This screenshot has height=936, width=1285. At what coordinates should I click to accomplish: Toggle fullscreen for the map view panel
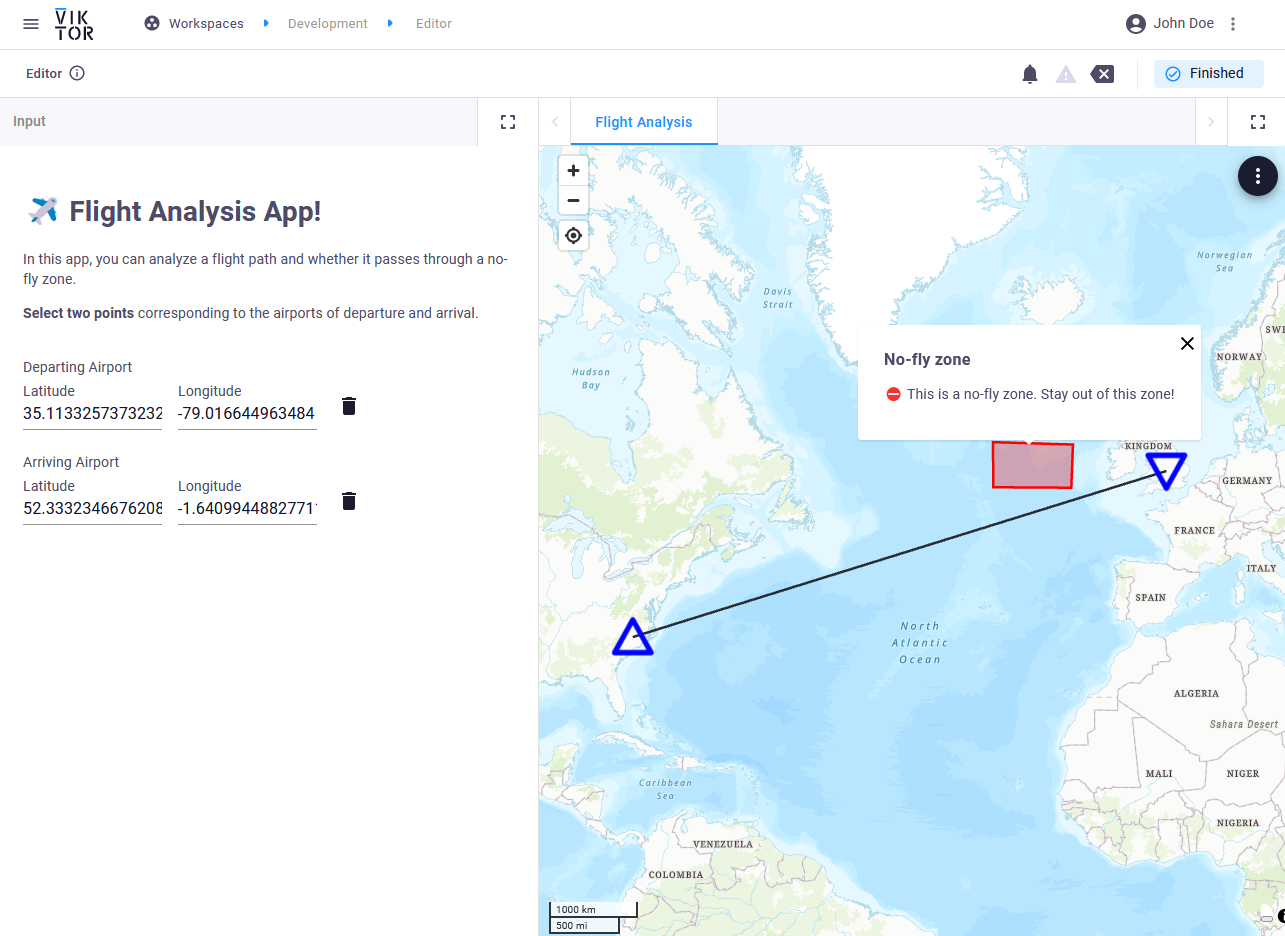pos(1258,122)
